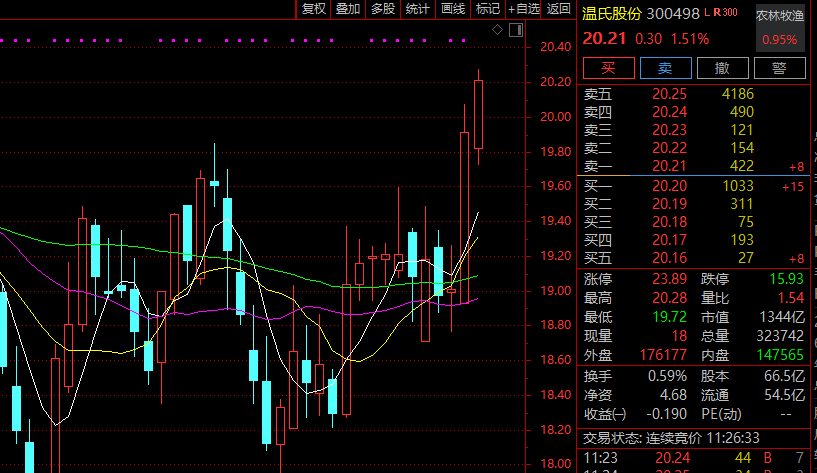Open the 统计 statistics tool
Screen dimensions: 817x473
(418, 9)
